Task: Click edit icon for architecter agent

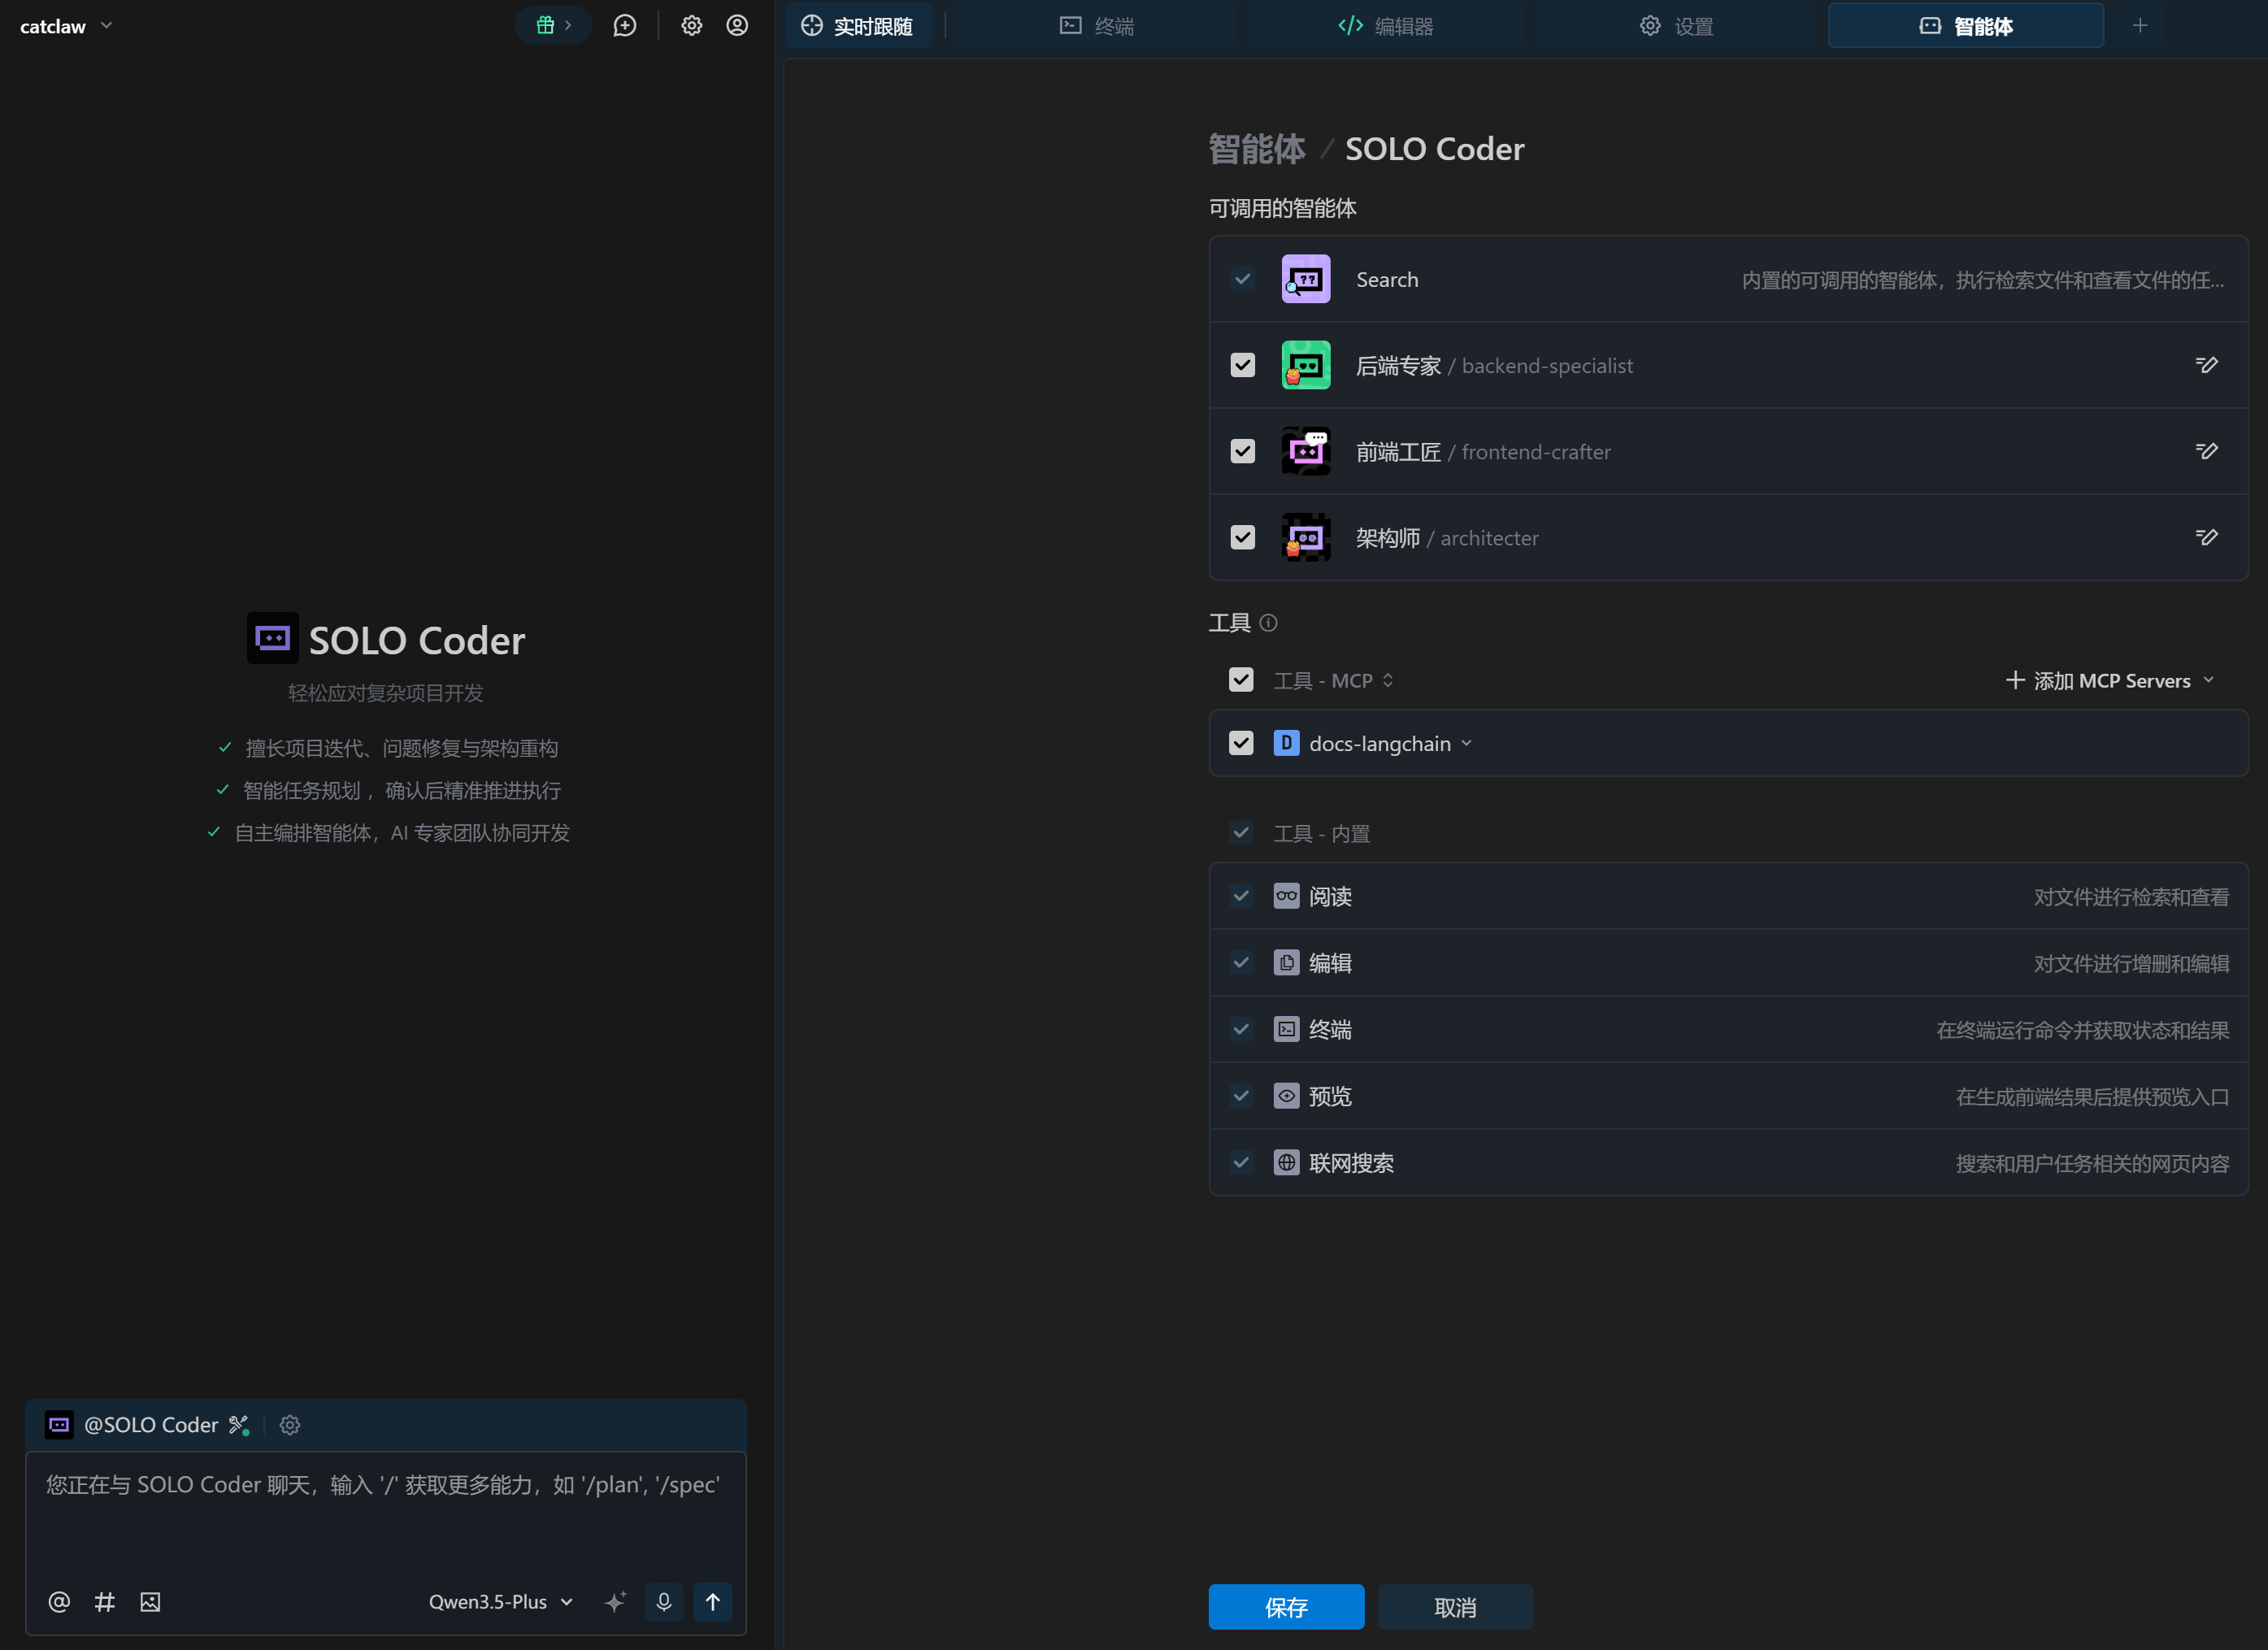Action: (2206, 537)
